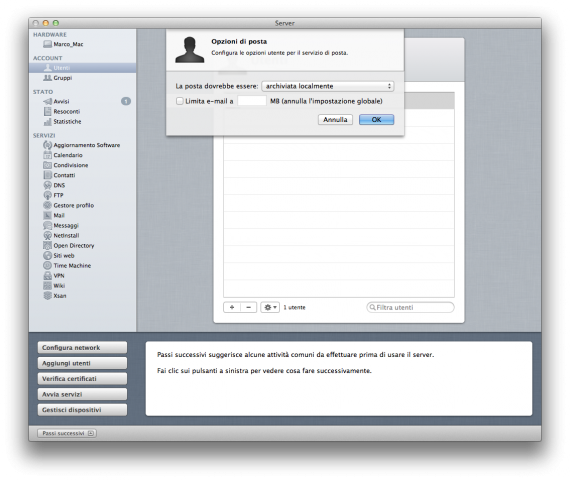
Task: Click the remove user minus button
Action: pos(249,308)
